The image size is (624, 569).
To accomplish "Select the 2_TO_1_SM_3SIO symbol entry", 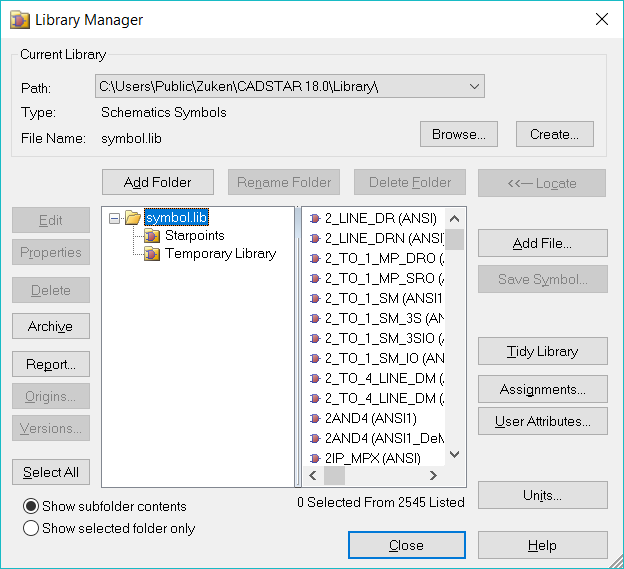I will coord(384,338).
